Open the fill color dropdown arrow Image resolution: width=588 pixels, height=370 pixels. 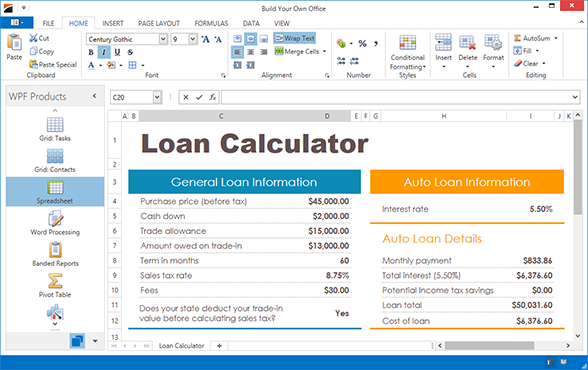[x=121, y=66]
